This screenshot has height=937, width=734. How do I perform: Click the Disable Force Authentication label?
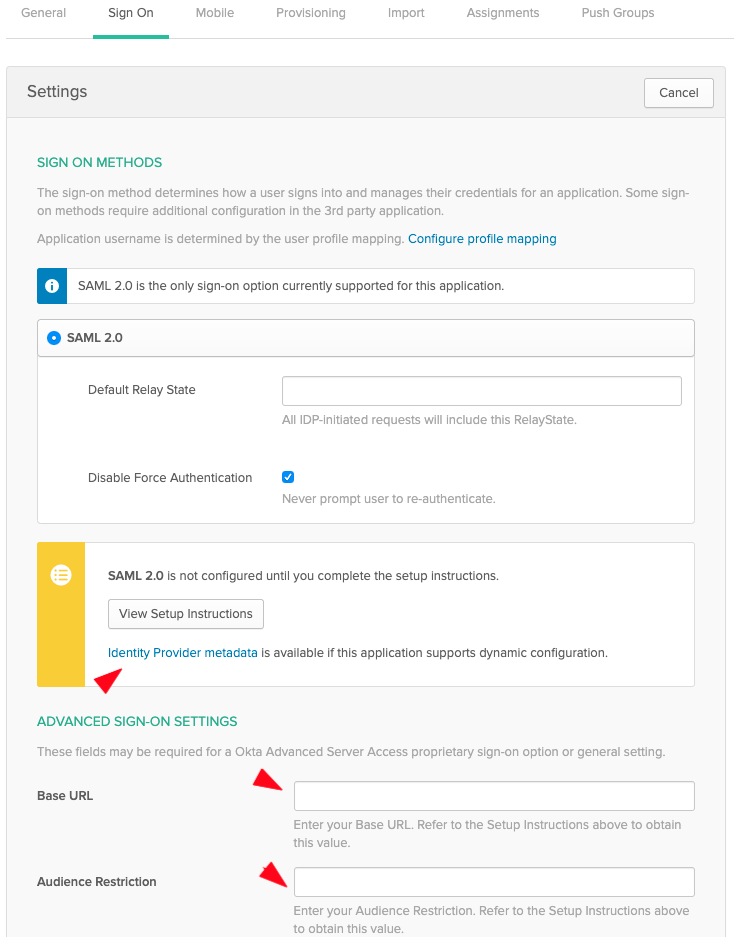170,478
